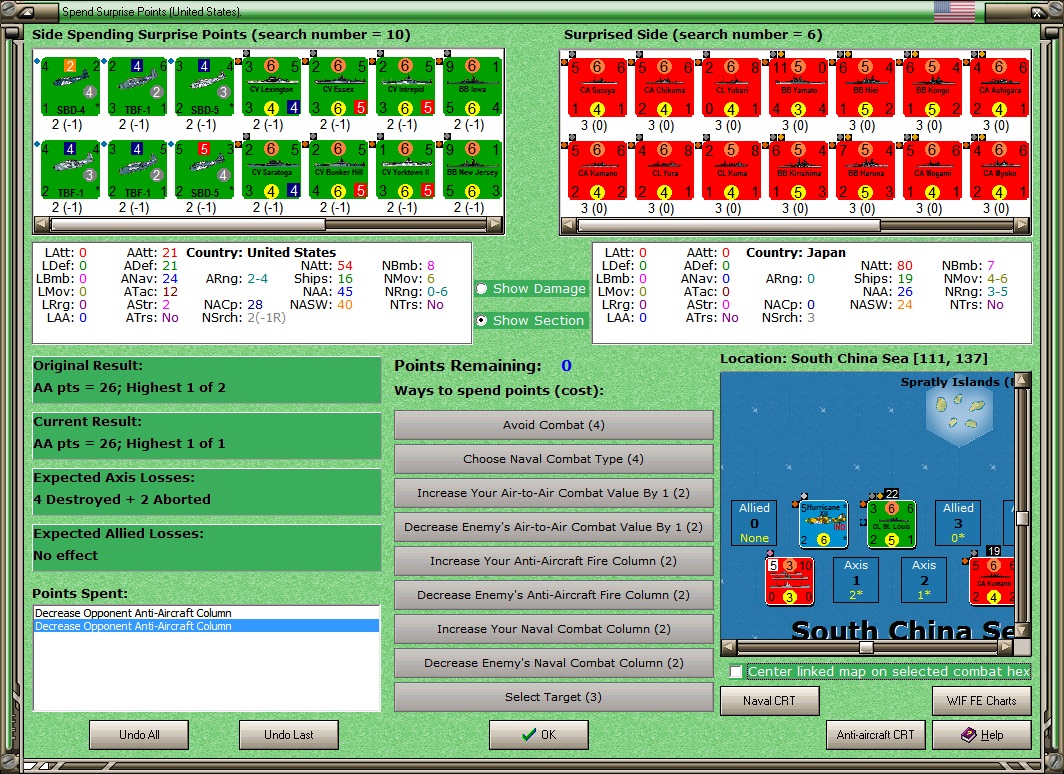This screenshot has width=1064, height=774.
Task: Select the SBD-5 counter with red 5 box
Action: coord(204,170)
